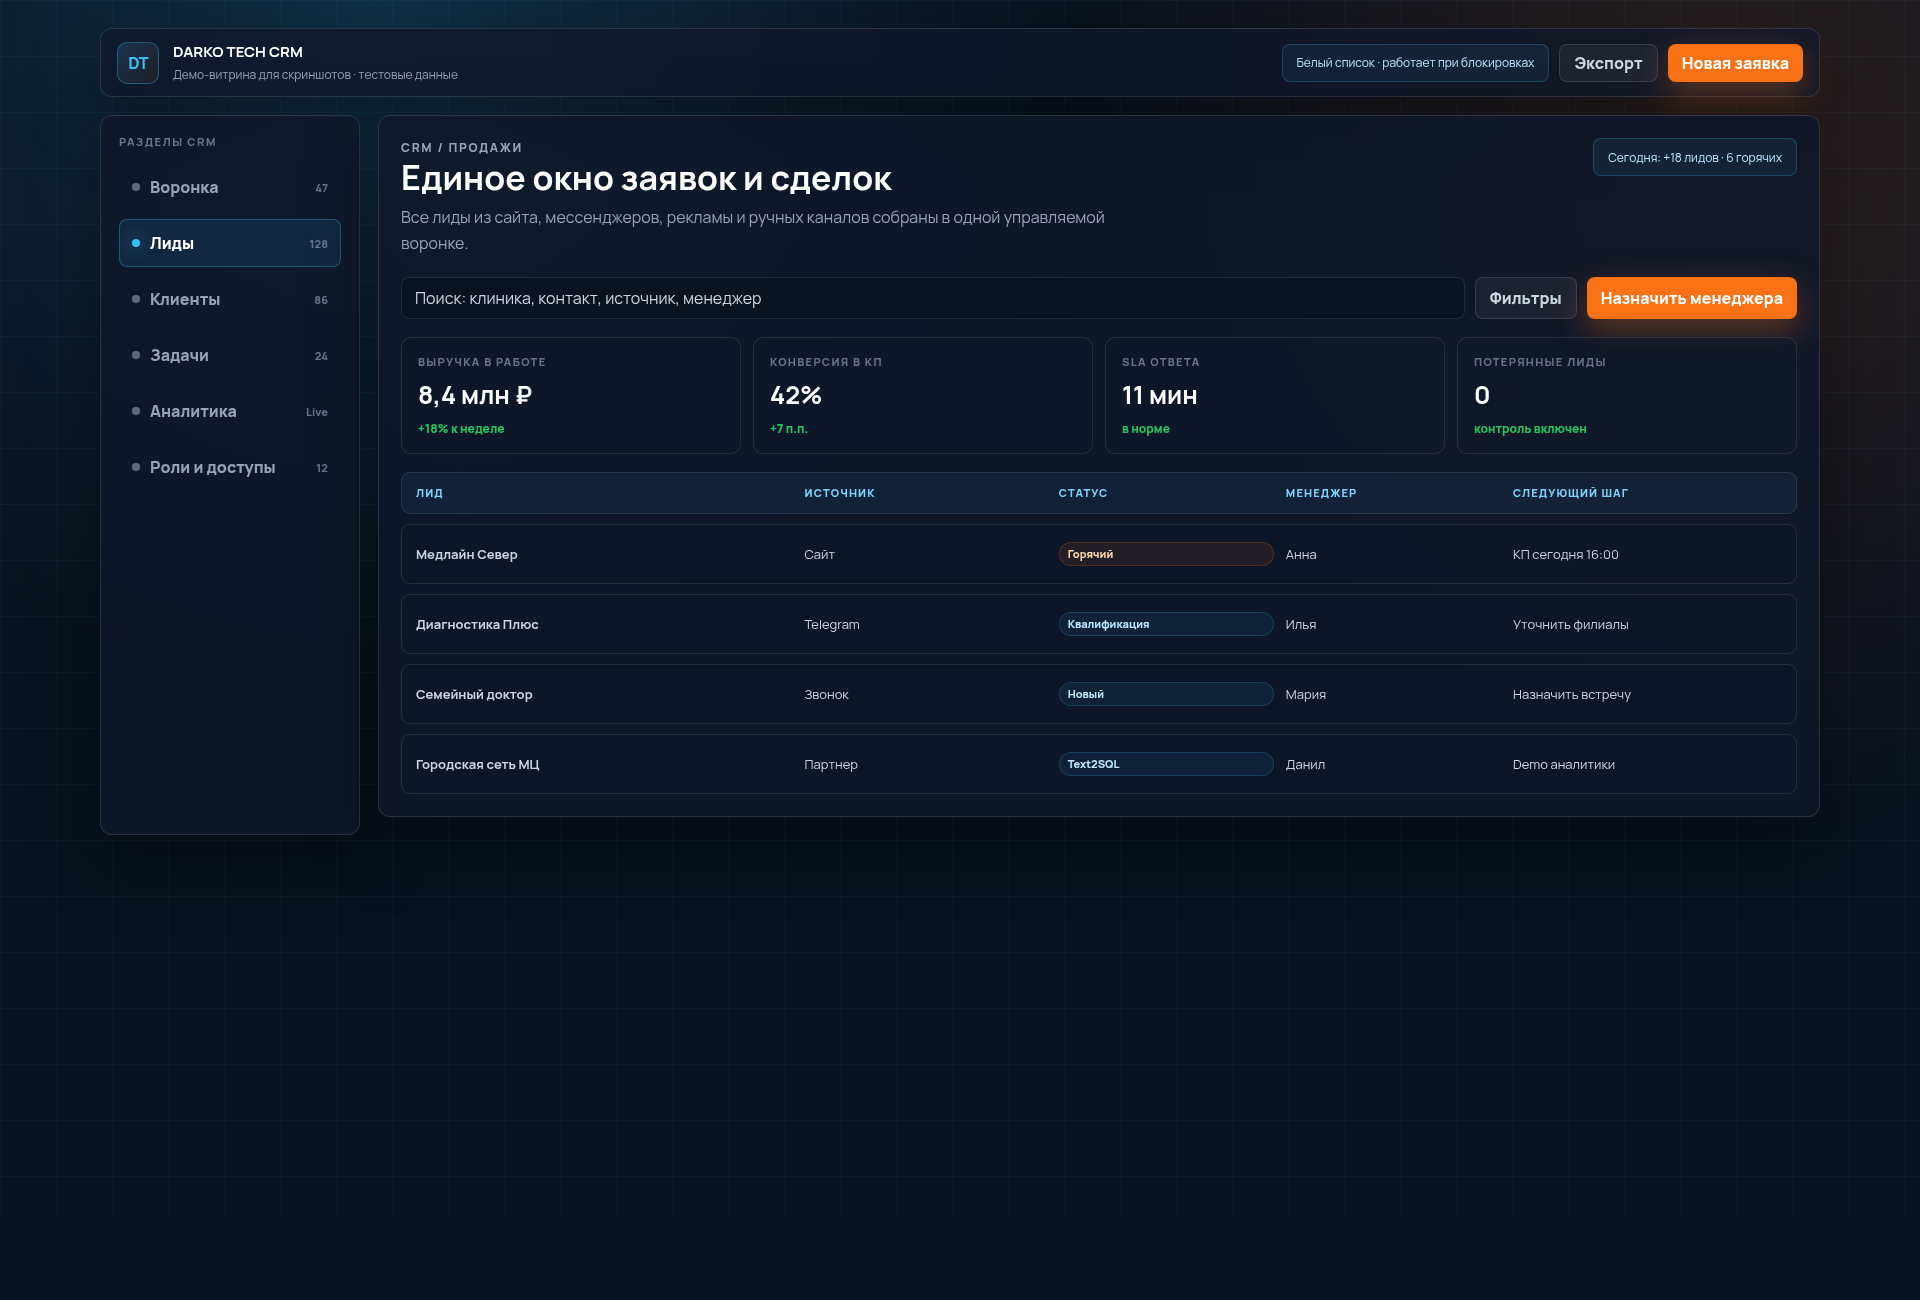Click the CRM / ПРОДАЖИ breadcrumb
Image resolution: width=1920 pixels, height=1300 pixels.
(x=461, y=147)
